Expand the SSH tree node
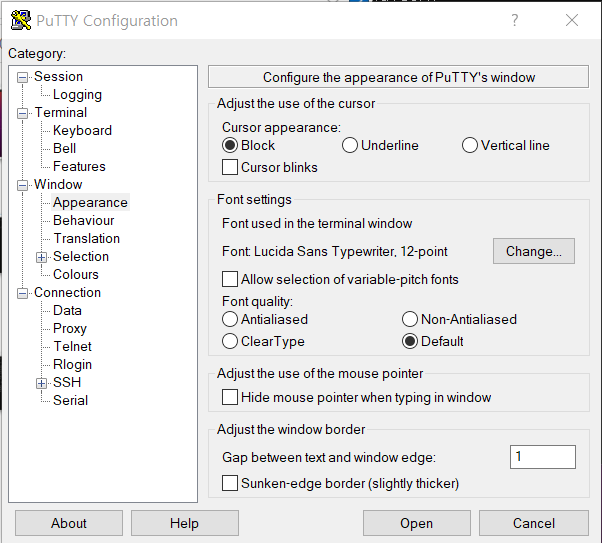The width and height of the screenshot is (602, 543). [41, 383]
